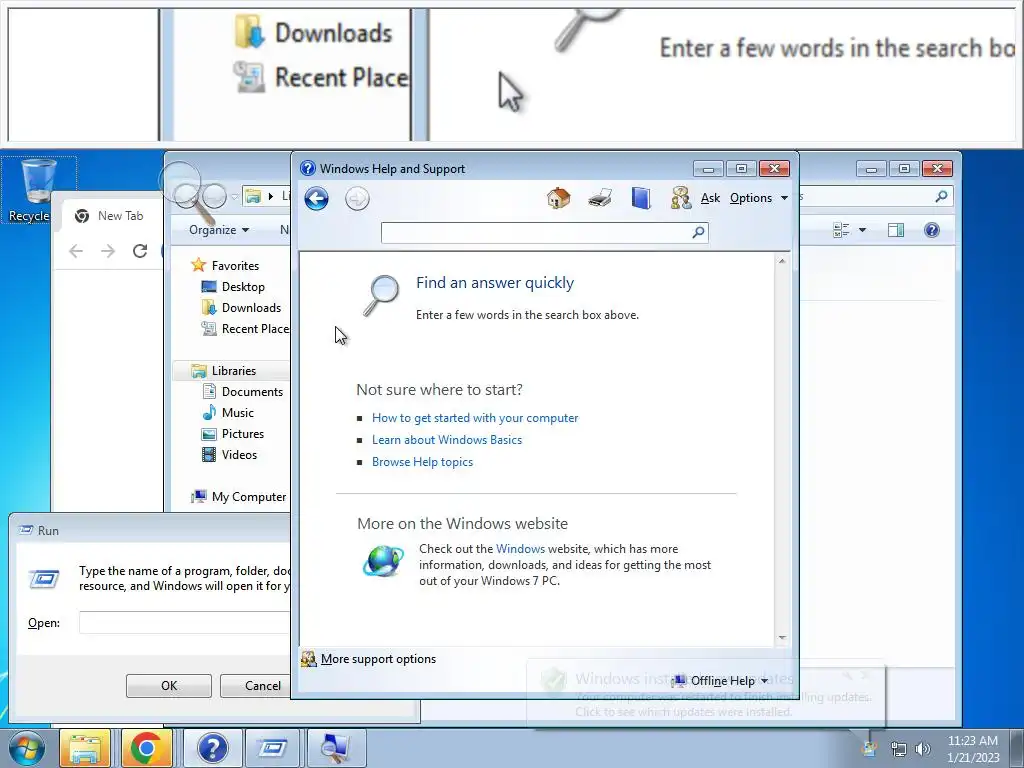Follow the Windows website link
The image size is (1024, 768).
click(x=520, y=549)
